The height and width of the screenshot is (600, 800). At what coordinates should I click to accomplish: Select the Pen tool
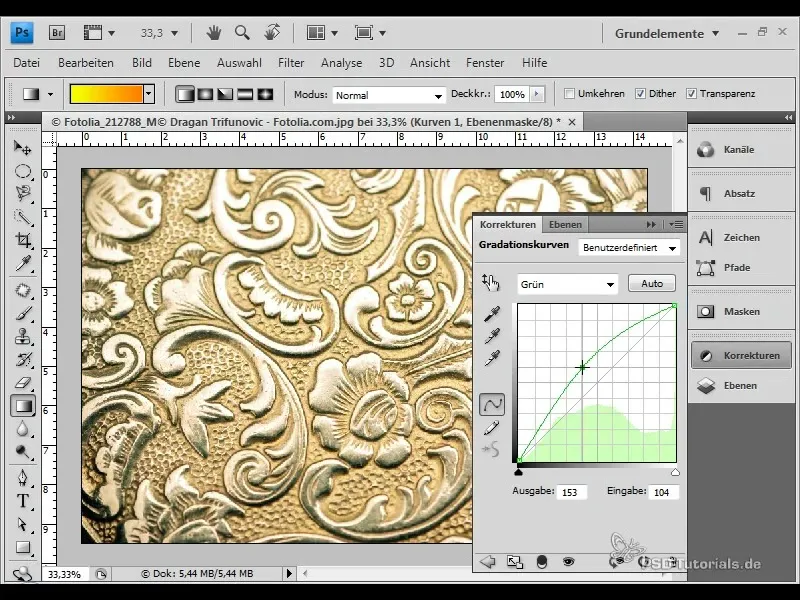[x=22, y=478]
